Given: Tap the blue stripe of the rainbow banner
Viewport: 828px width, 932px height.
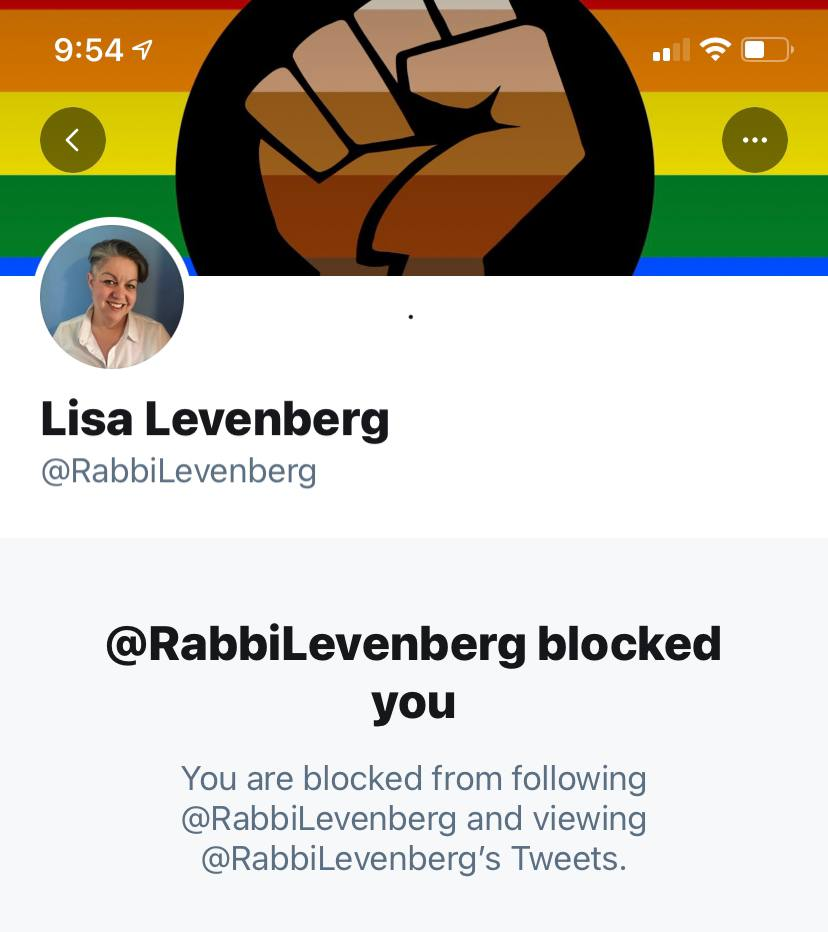Looking at the screenshot, I should pos(731,266).
